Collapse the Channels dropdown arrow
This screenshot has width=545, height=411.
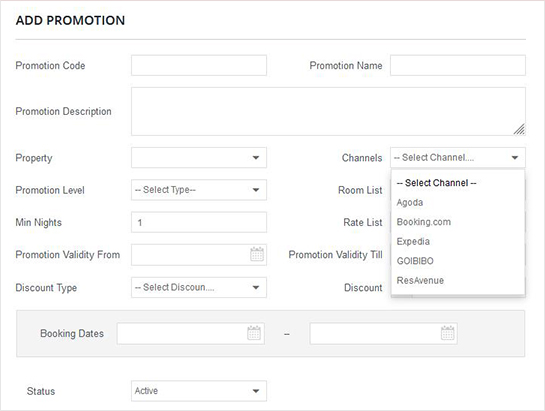click(x=515, y=158)
